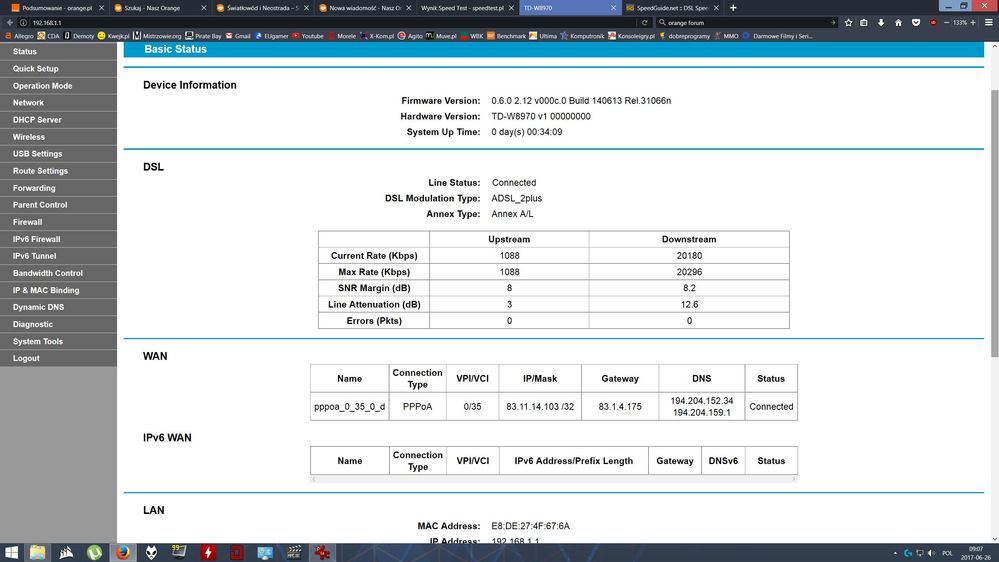Select DHCP Server from sidebar menu
Screen dimensions: 999x562
[37, 120]
